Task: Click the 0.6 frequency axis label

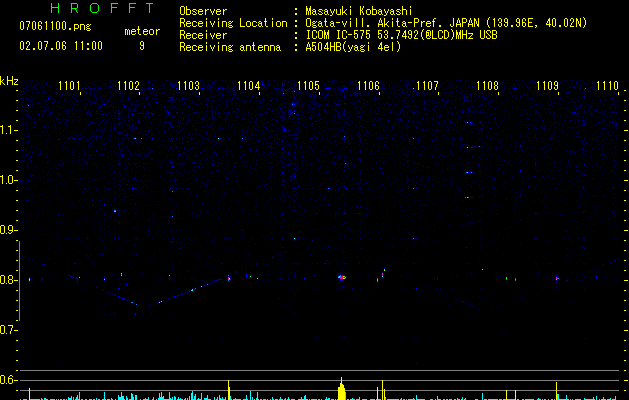Action: 8,380
